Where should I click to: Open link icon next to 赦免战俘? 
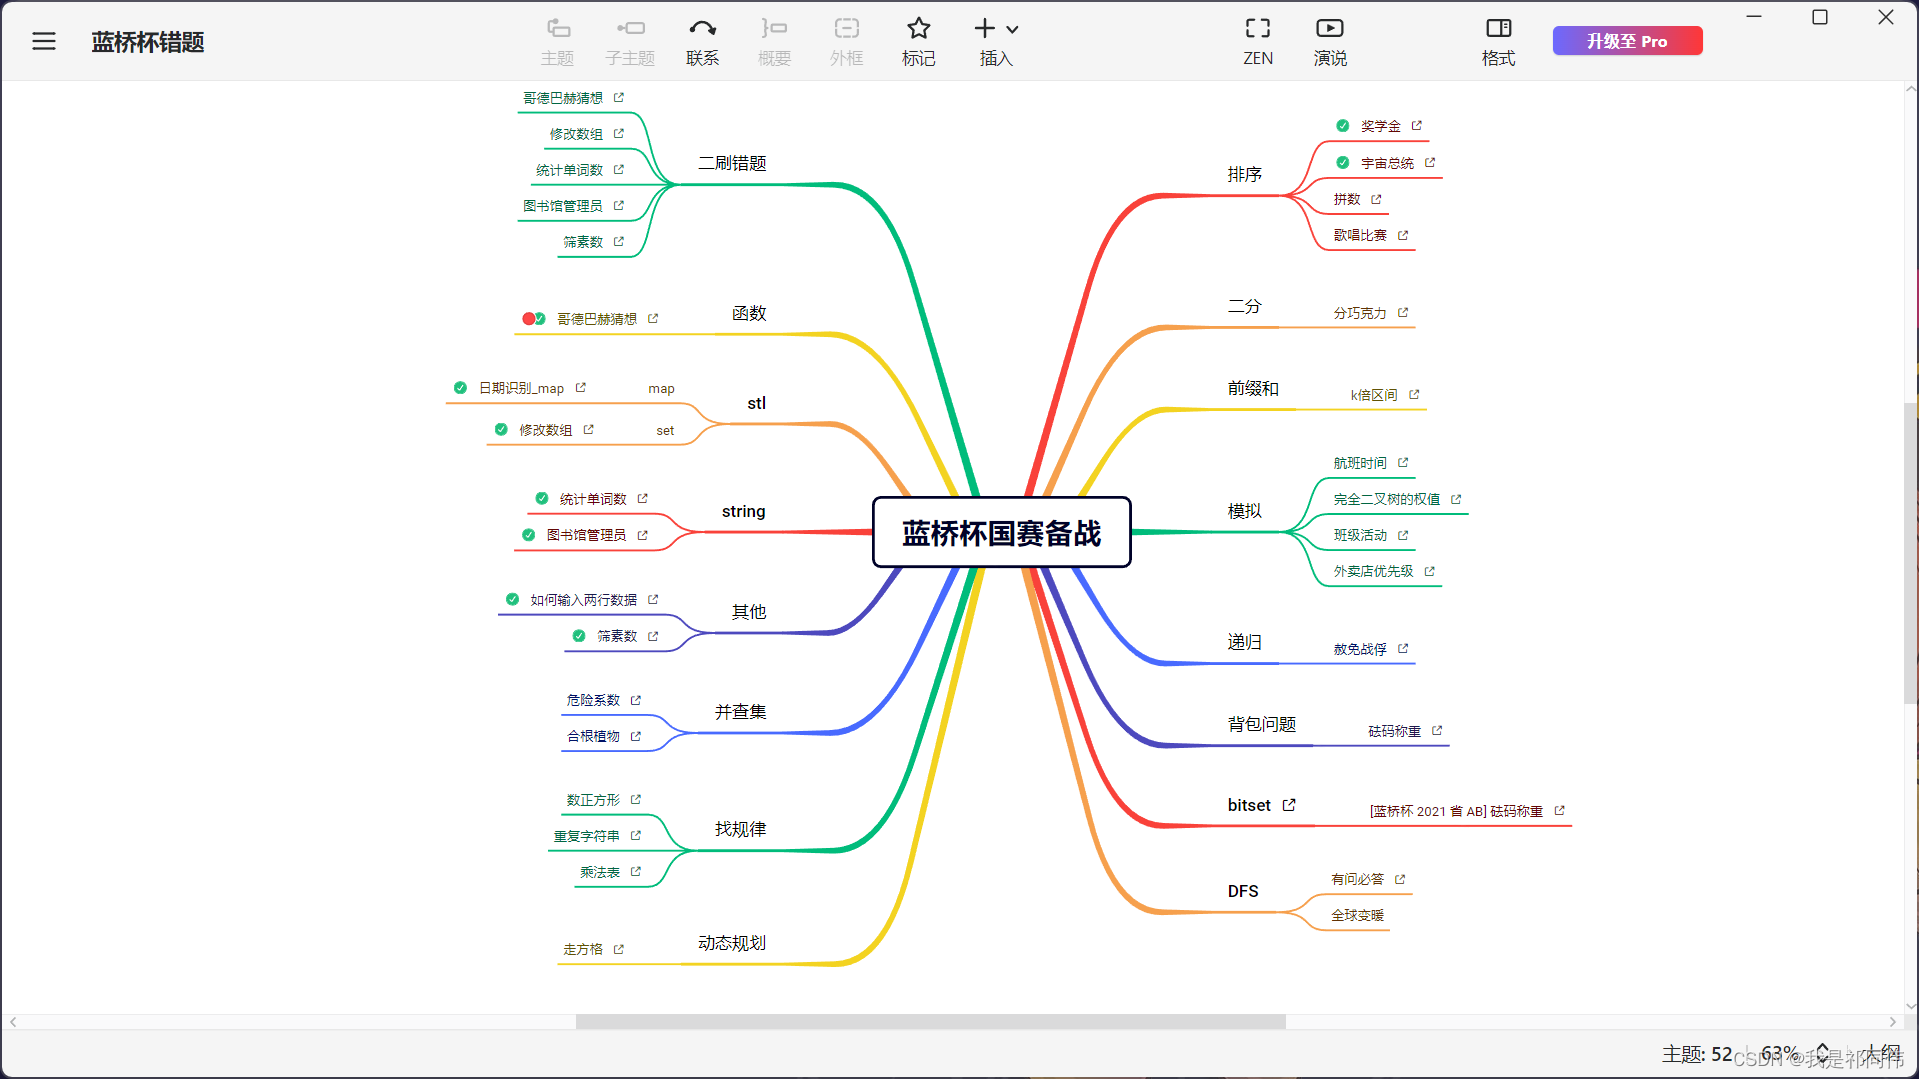(1403, 649)
